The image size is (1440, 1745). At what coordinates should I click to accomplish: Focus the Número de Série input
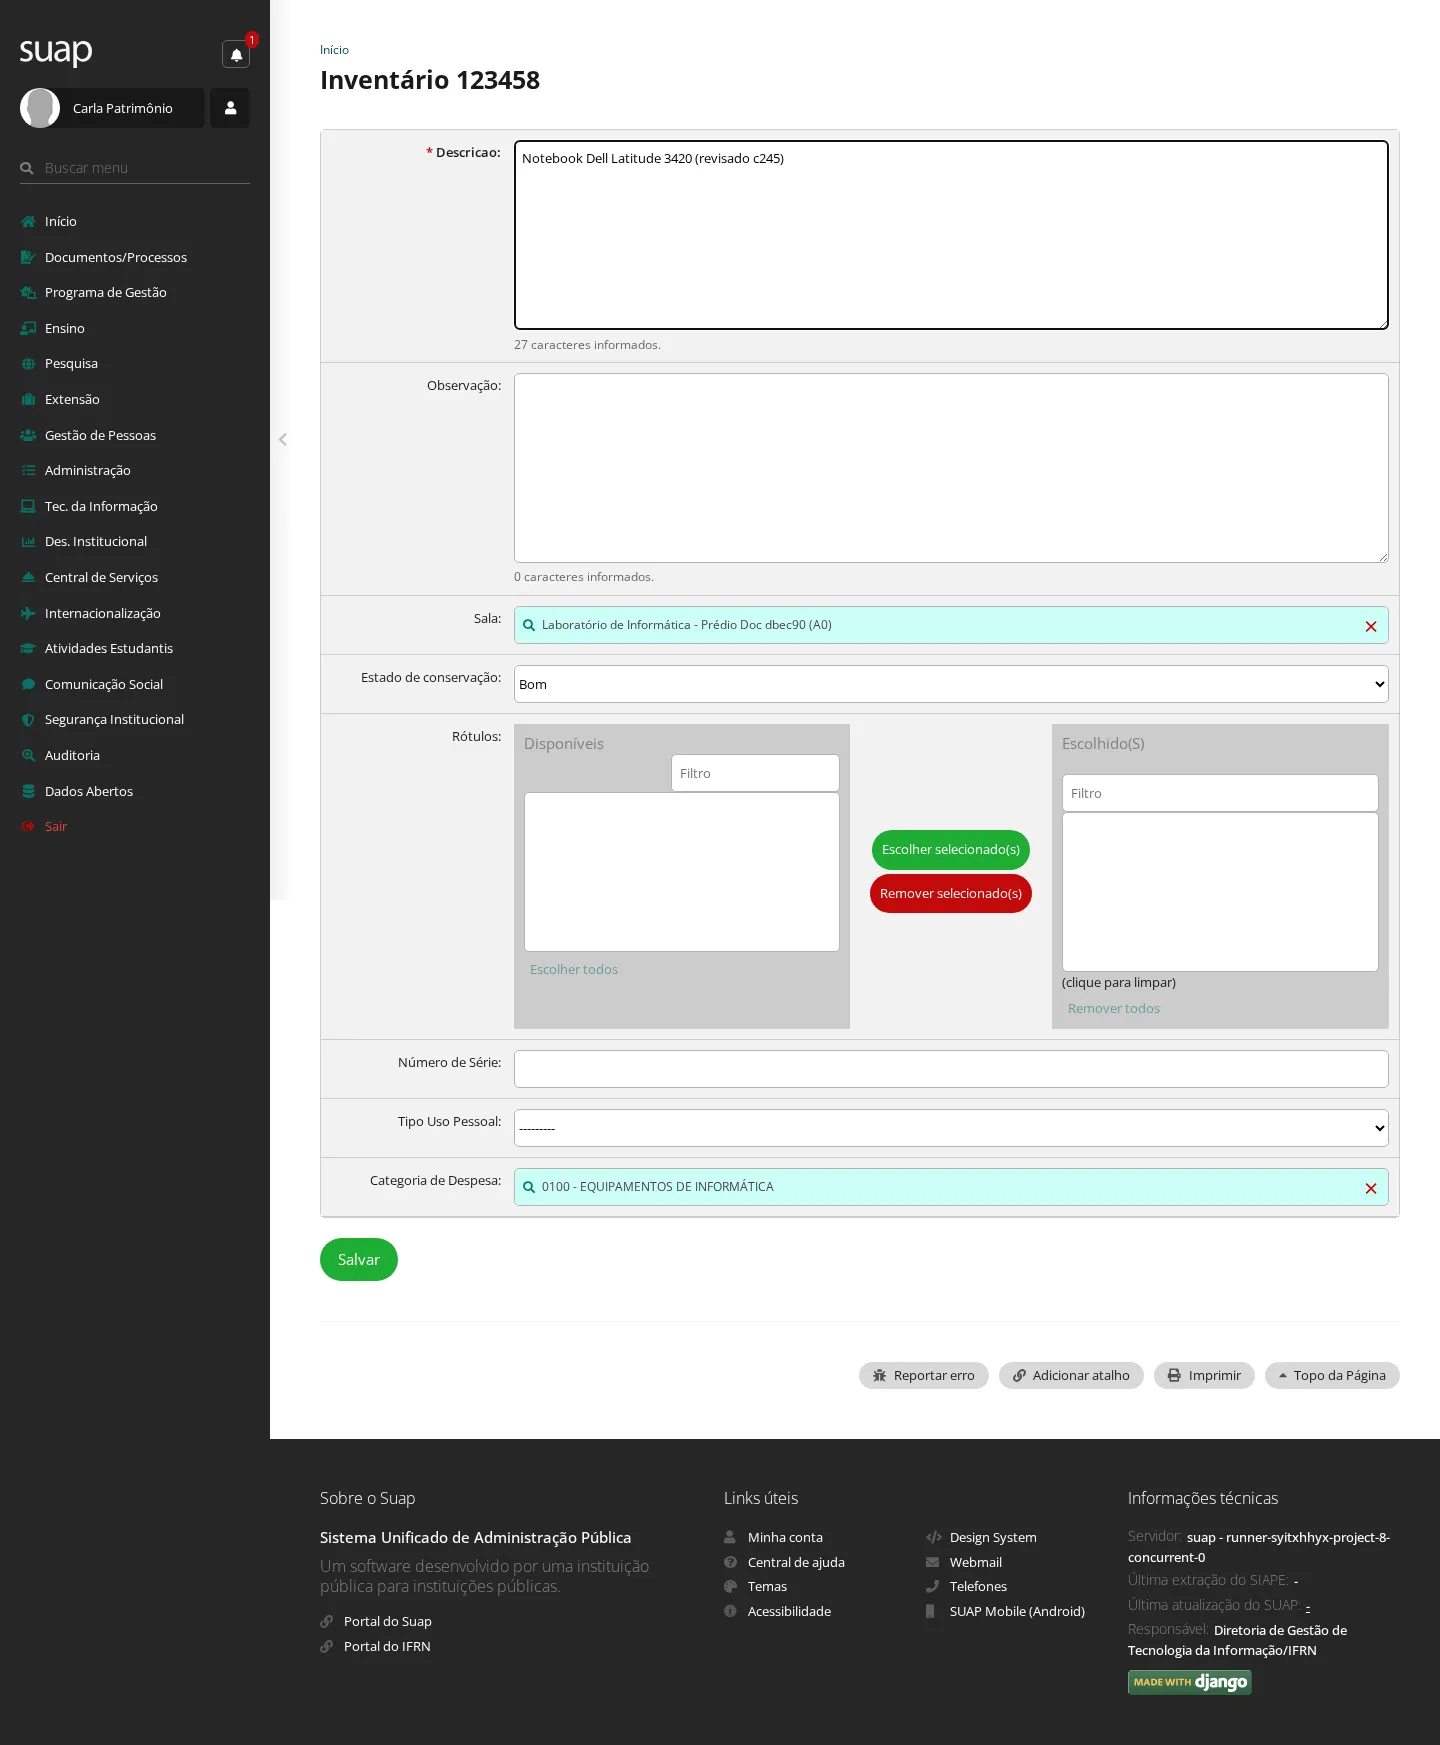point(951,1069)
